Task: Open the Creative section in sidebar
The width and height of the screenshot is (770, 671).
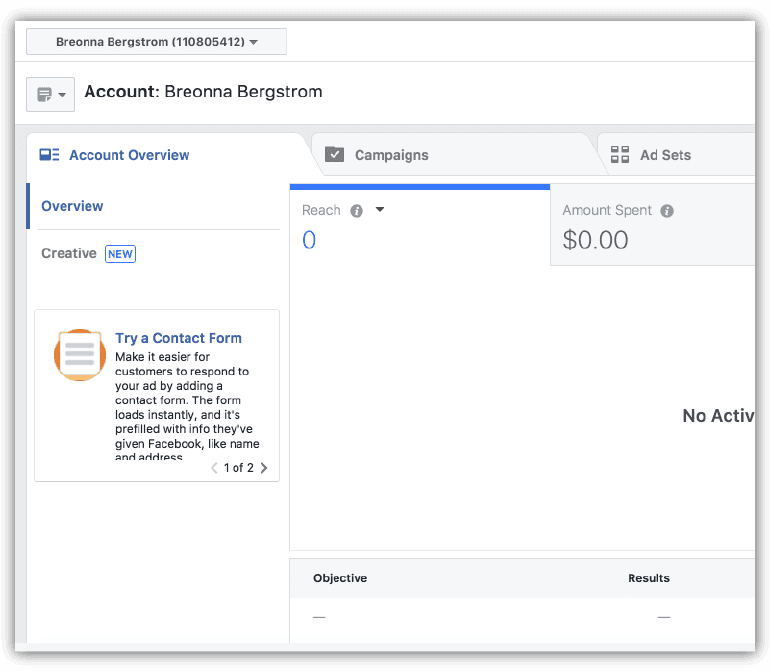Action: [69, 254]
